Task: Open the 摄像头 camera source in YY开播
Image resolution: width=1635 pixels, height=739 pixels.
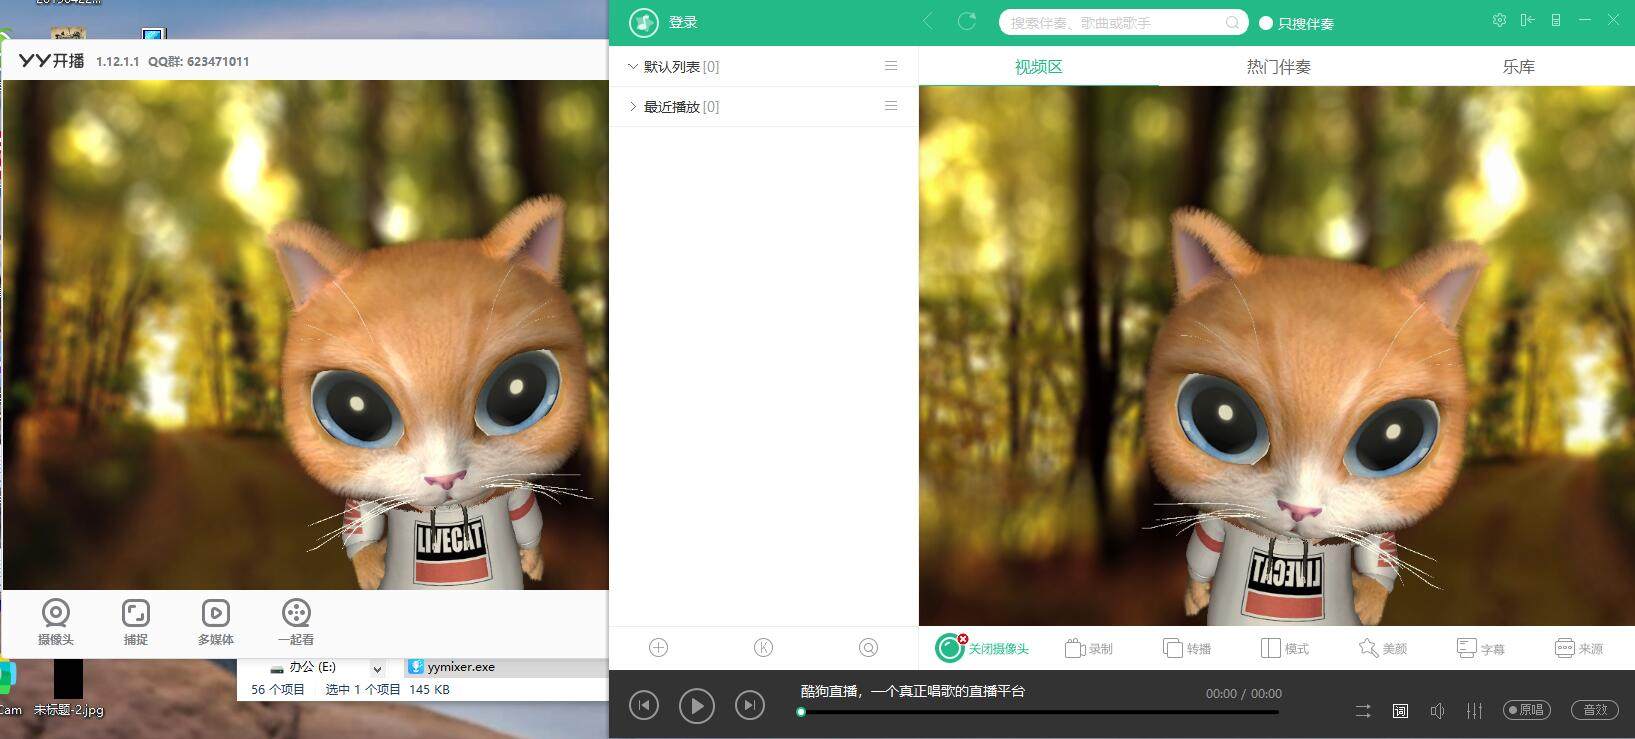Action: pos(56,621)
